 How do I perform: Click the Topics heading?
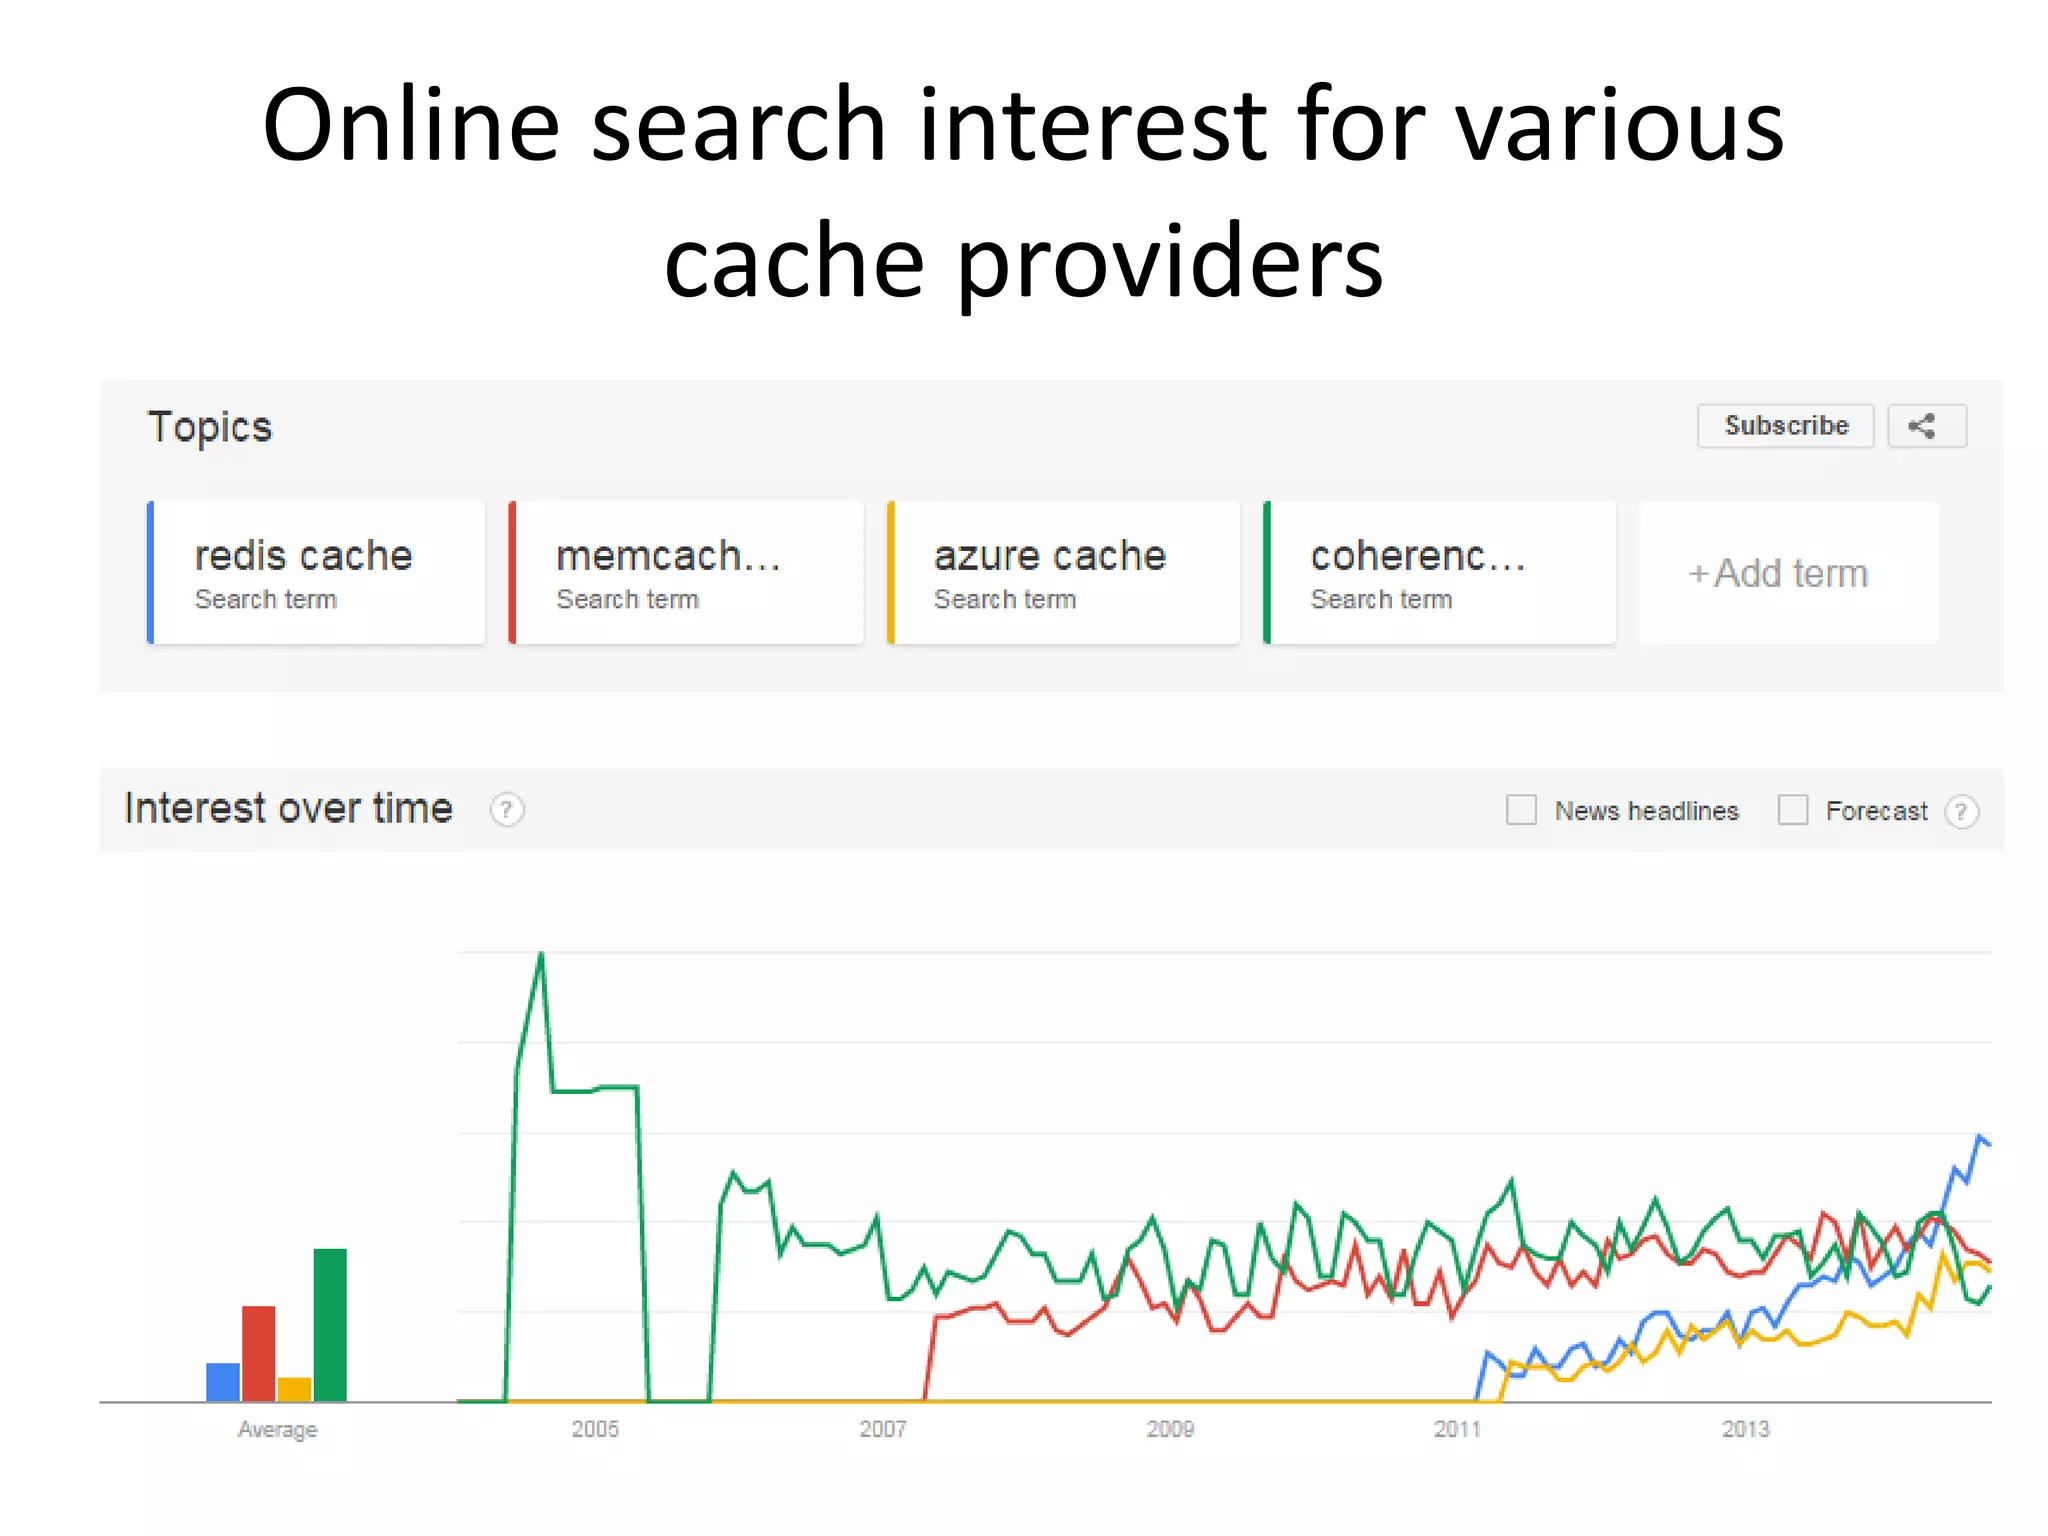point(210,428)
